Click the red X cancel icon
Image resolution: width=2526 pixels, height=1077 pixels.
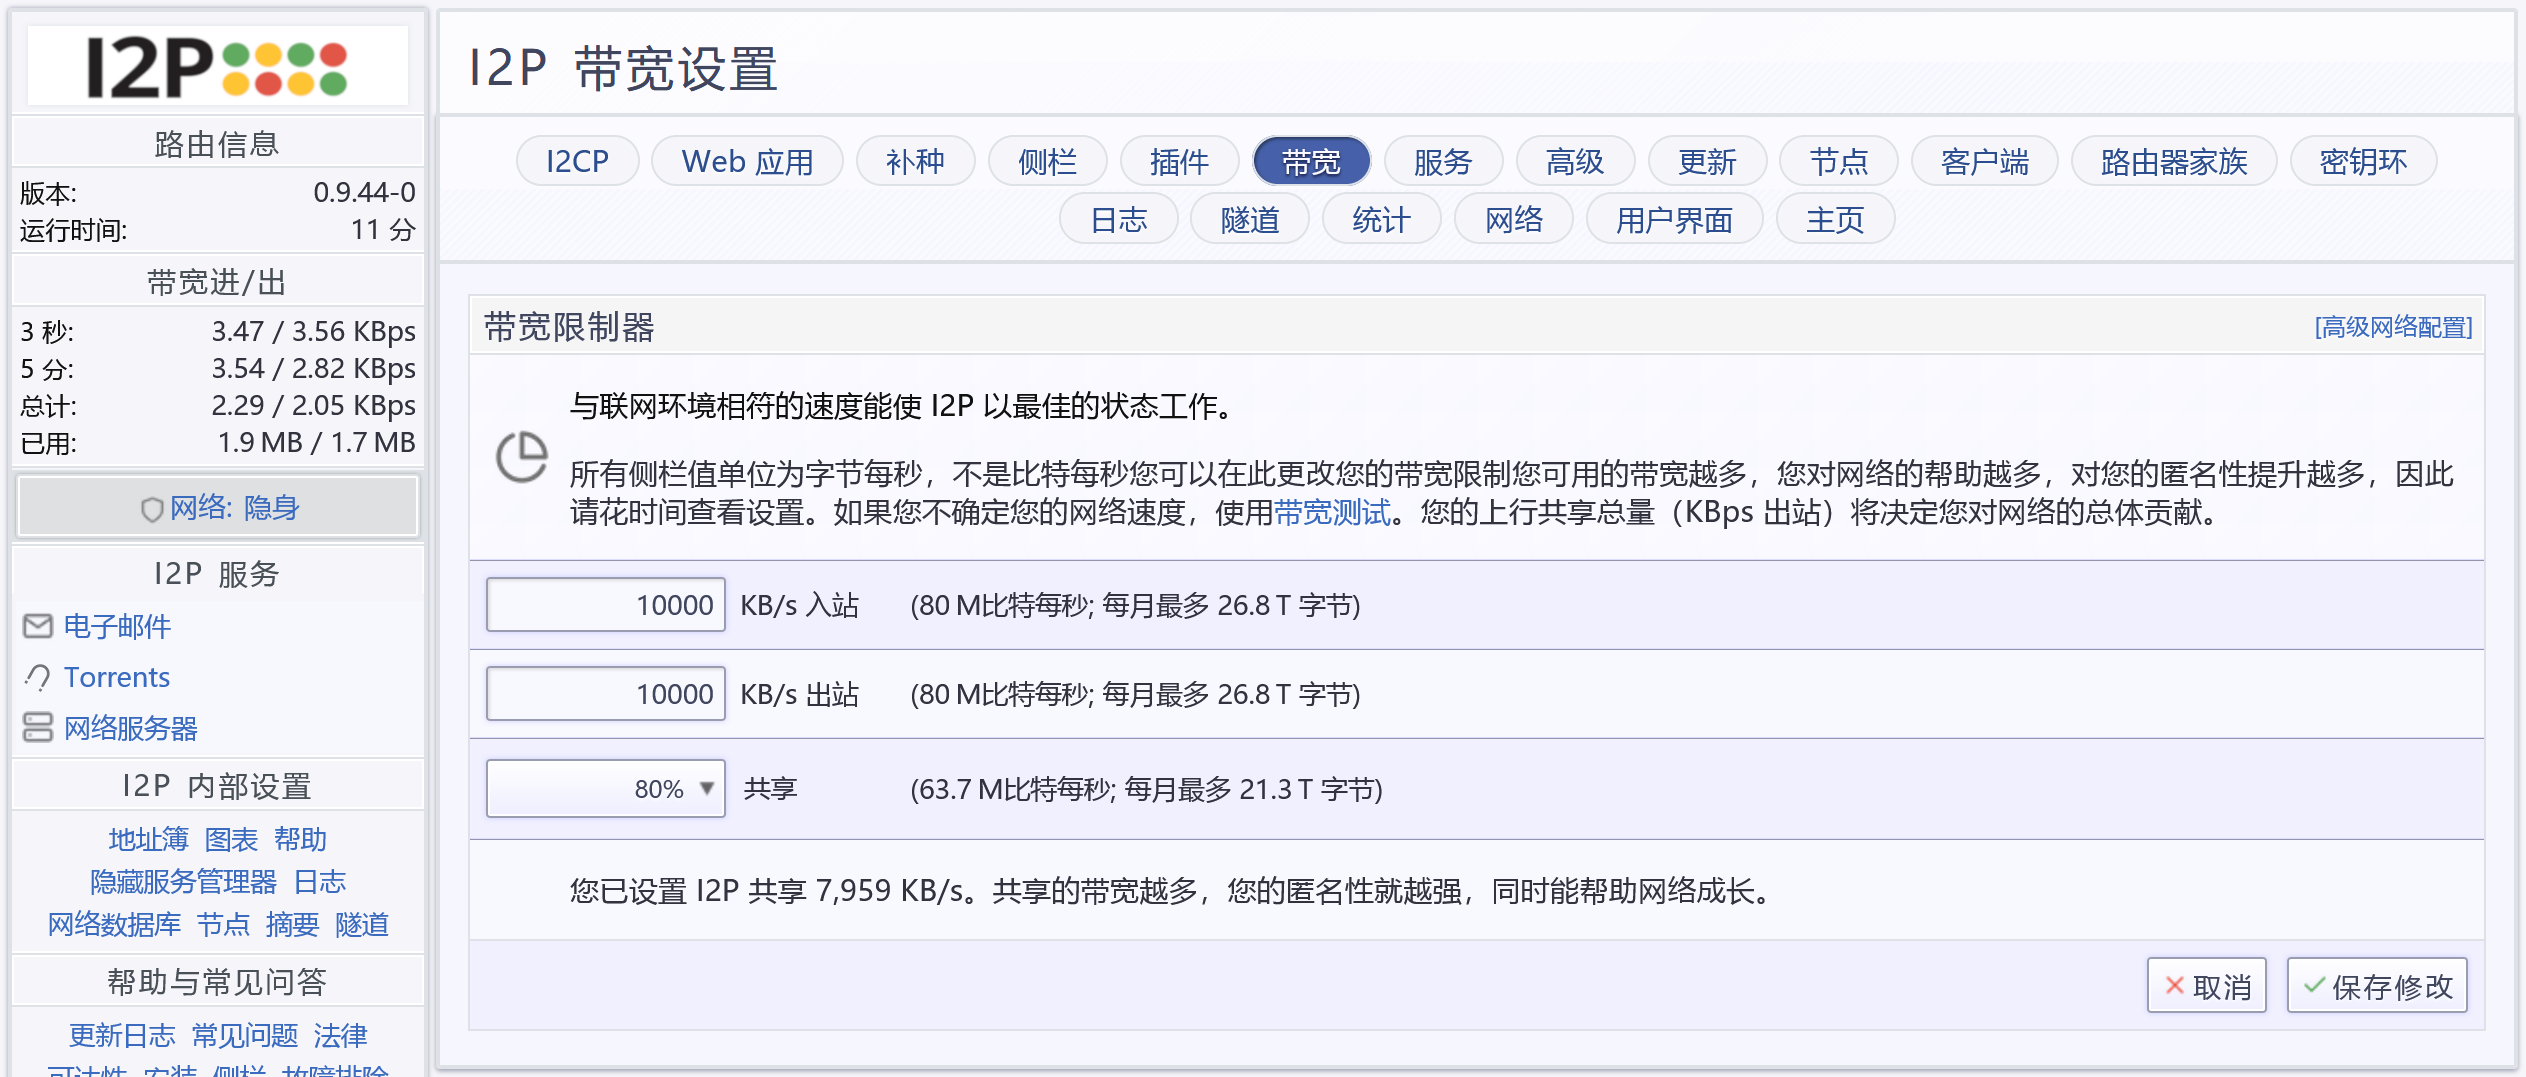pyautogui.click(x=2173, y=986)
